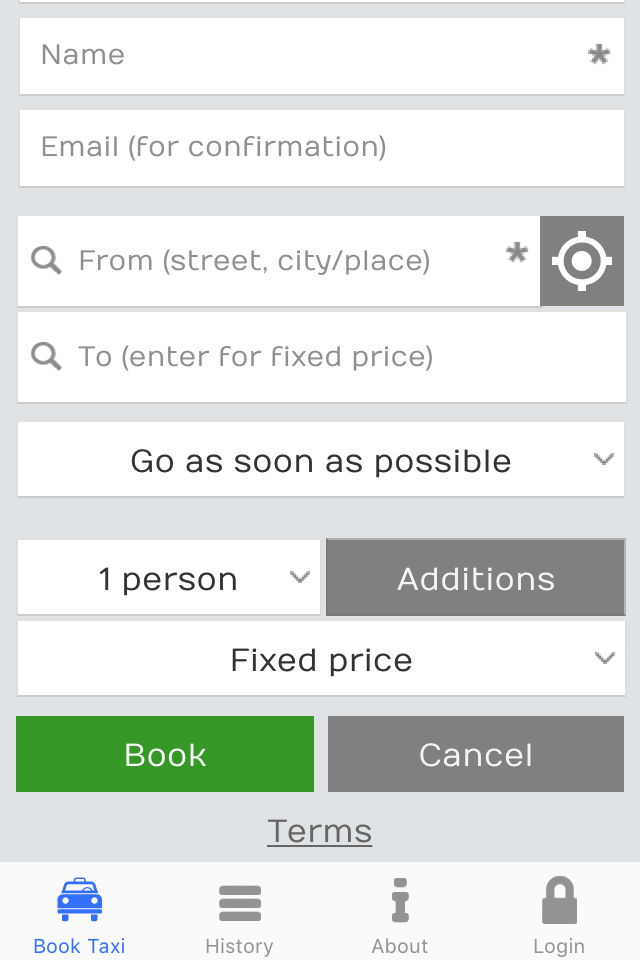
Task: Click the green Book button
Action: (165, 754)
